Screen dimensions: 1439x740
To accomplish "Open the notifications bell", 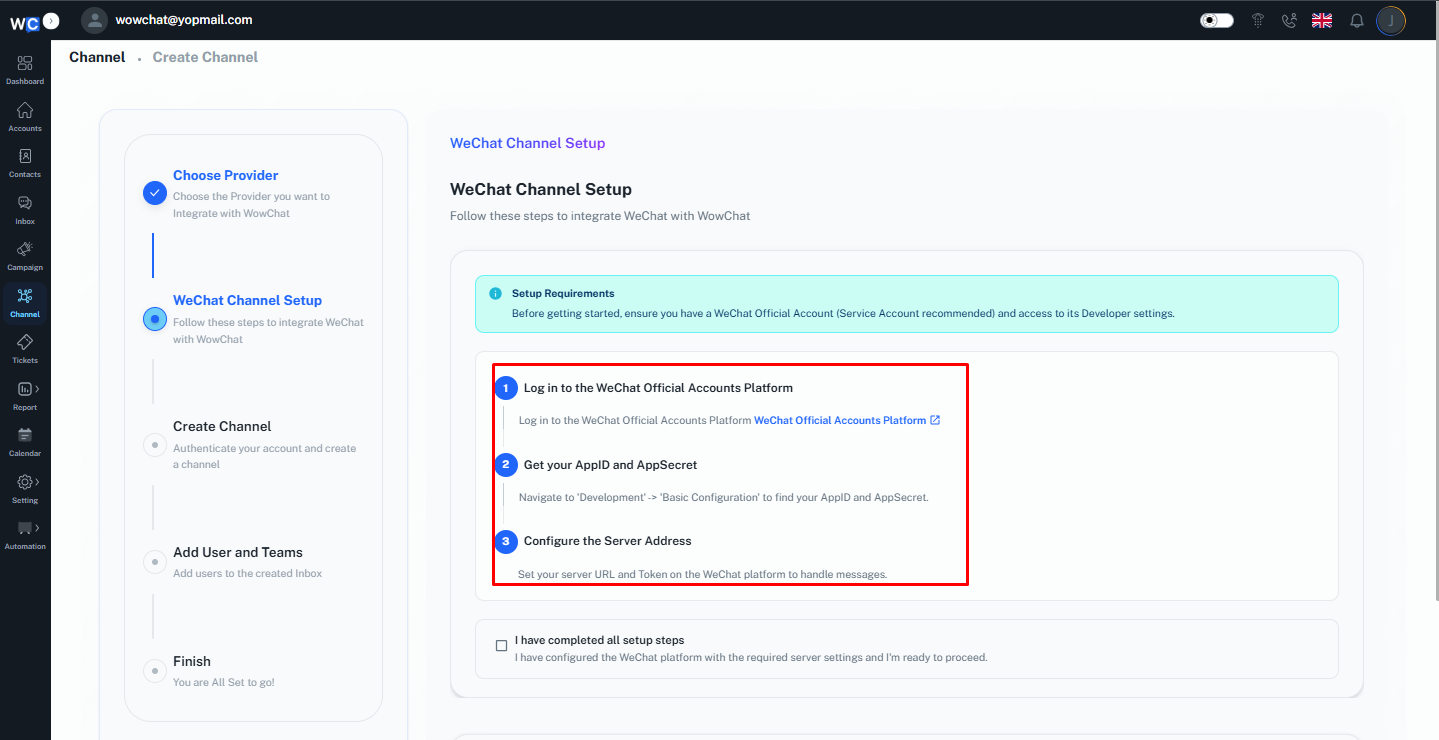I will click(x=1357, y=20).
